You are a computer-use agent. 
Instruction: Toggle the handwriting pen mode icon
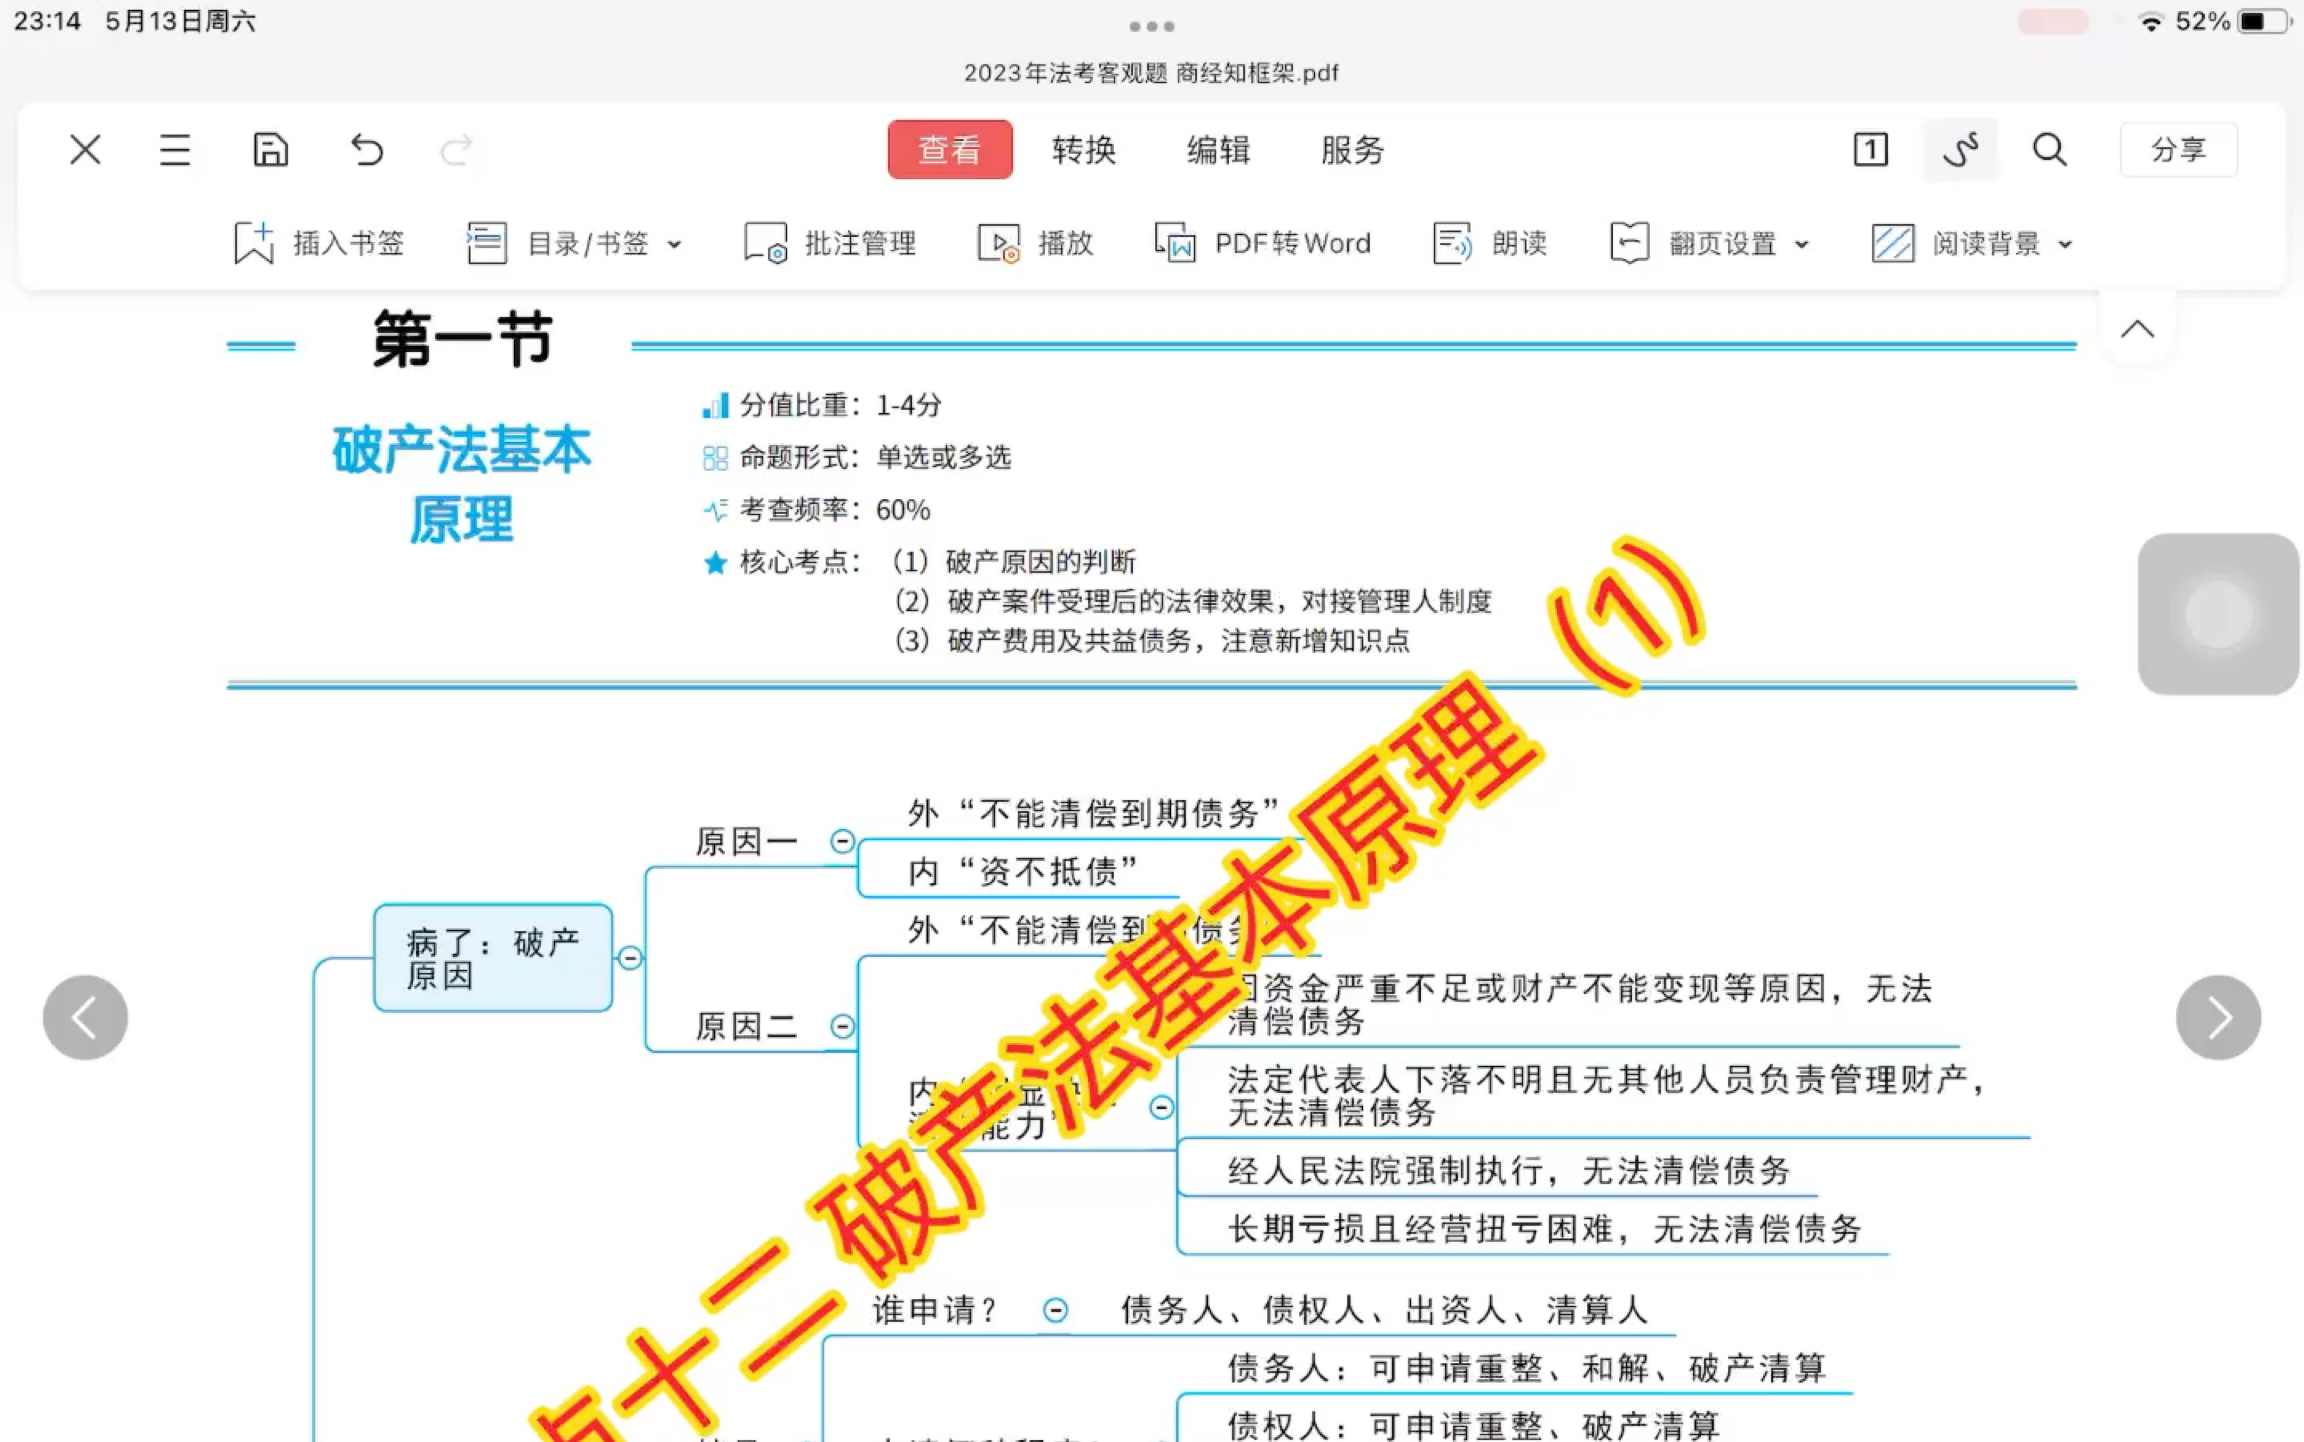click(1960, 150)
